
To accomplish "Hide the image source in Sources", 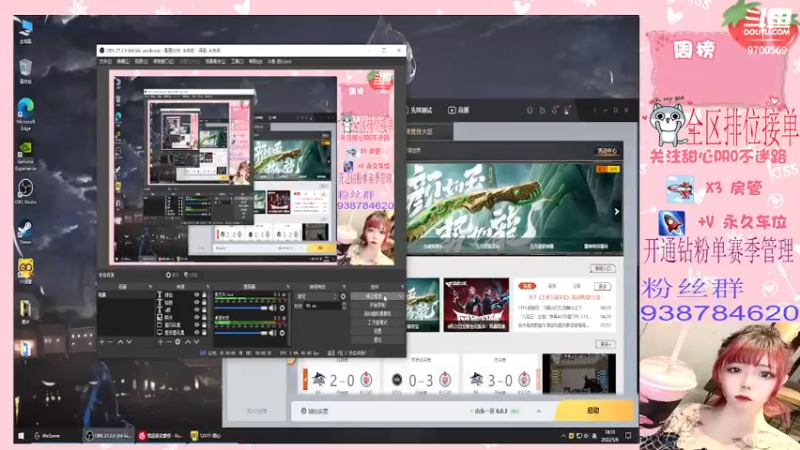I will click(x=196, y=317).
